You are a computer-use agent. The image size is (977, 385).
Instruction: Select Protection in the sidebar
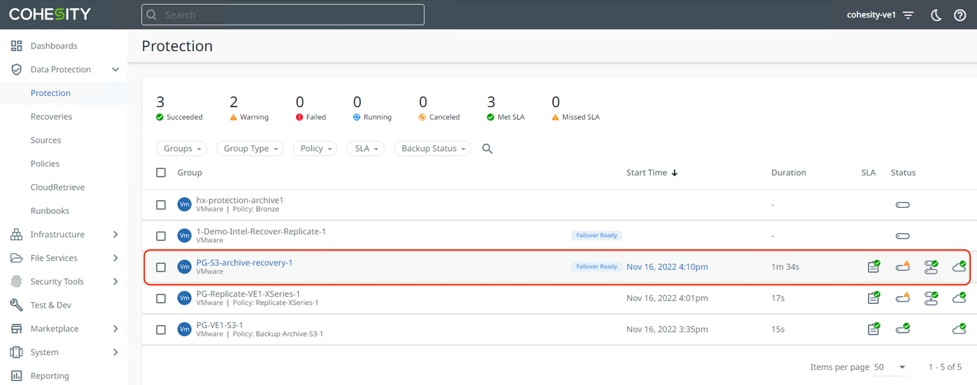point(50,93)
